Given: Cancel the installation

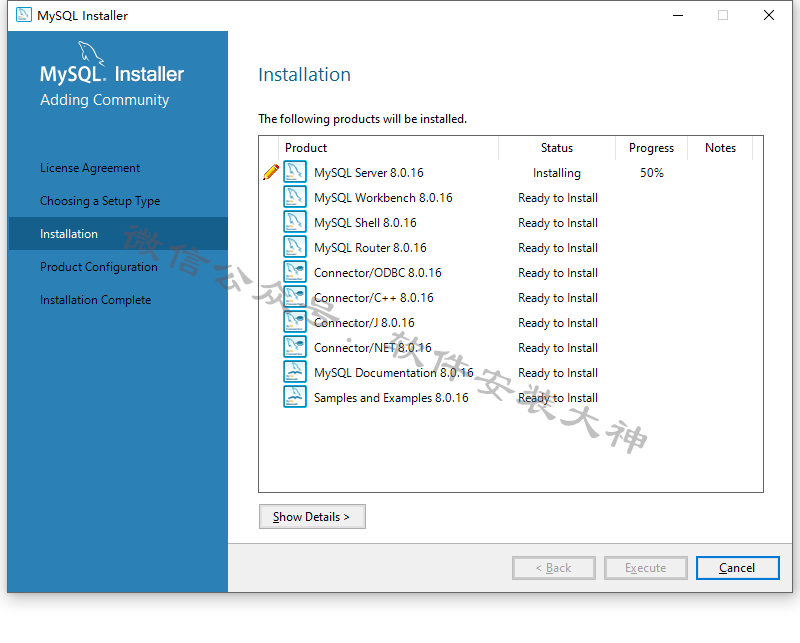Looking at the screenshot, I should [x=737, y=568].
